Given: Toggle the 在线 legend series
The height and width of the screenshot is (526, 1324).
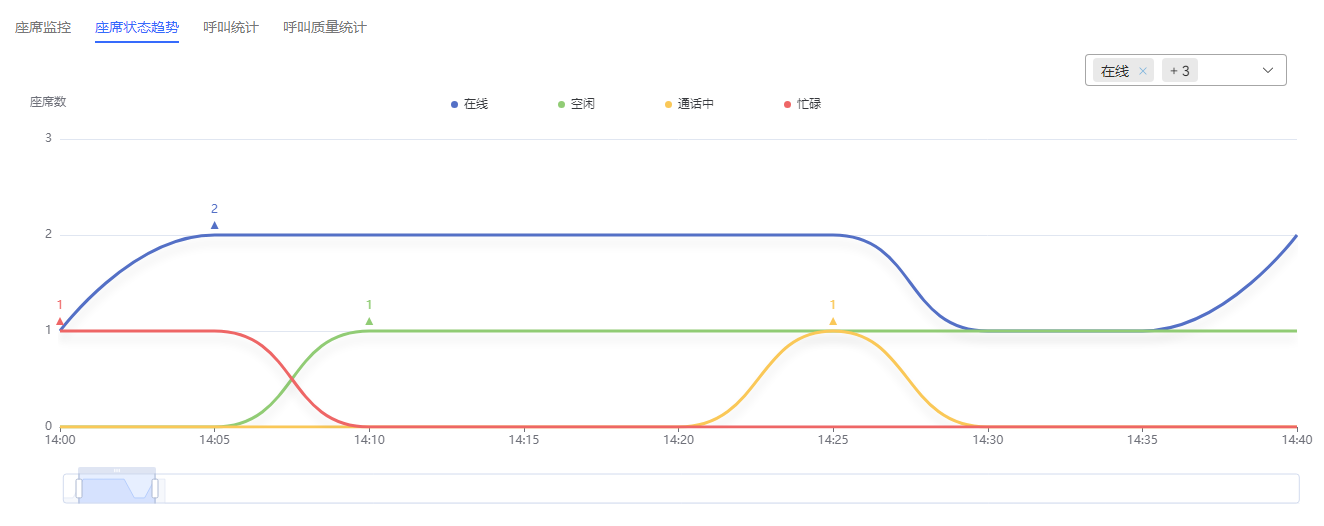Looking at the screenshot, I should point(469,104).
